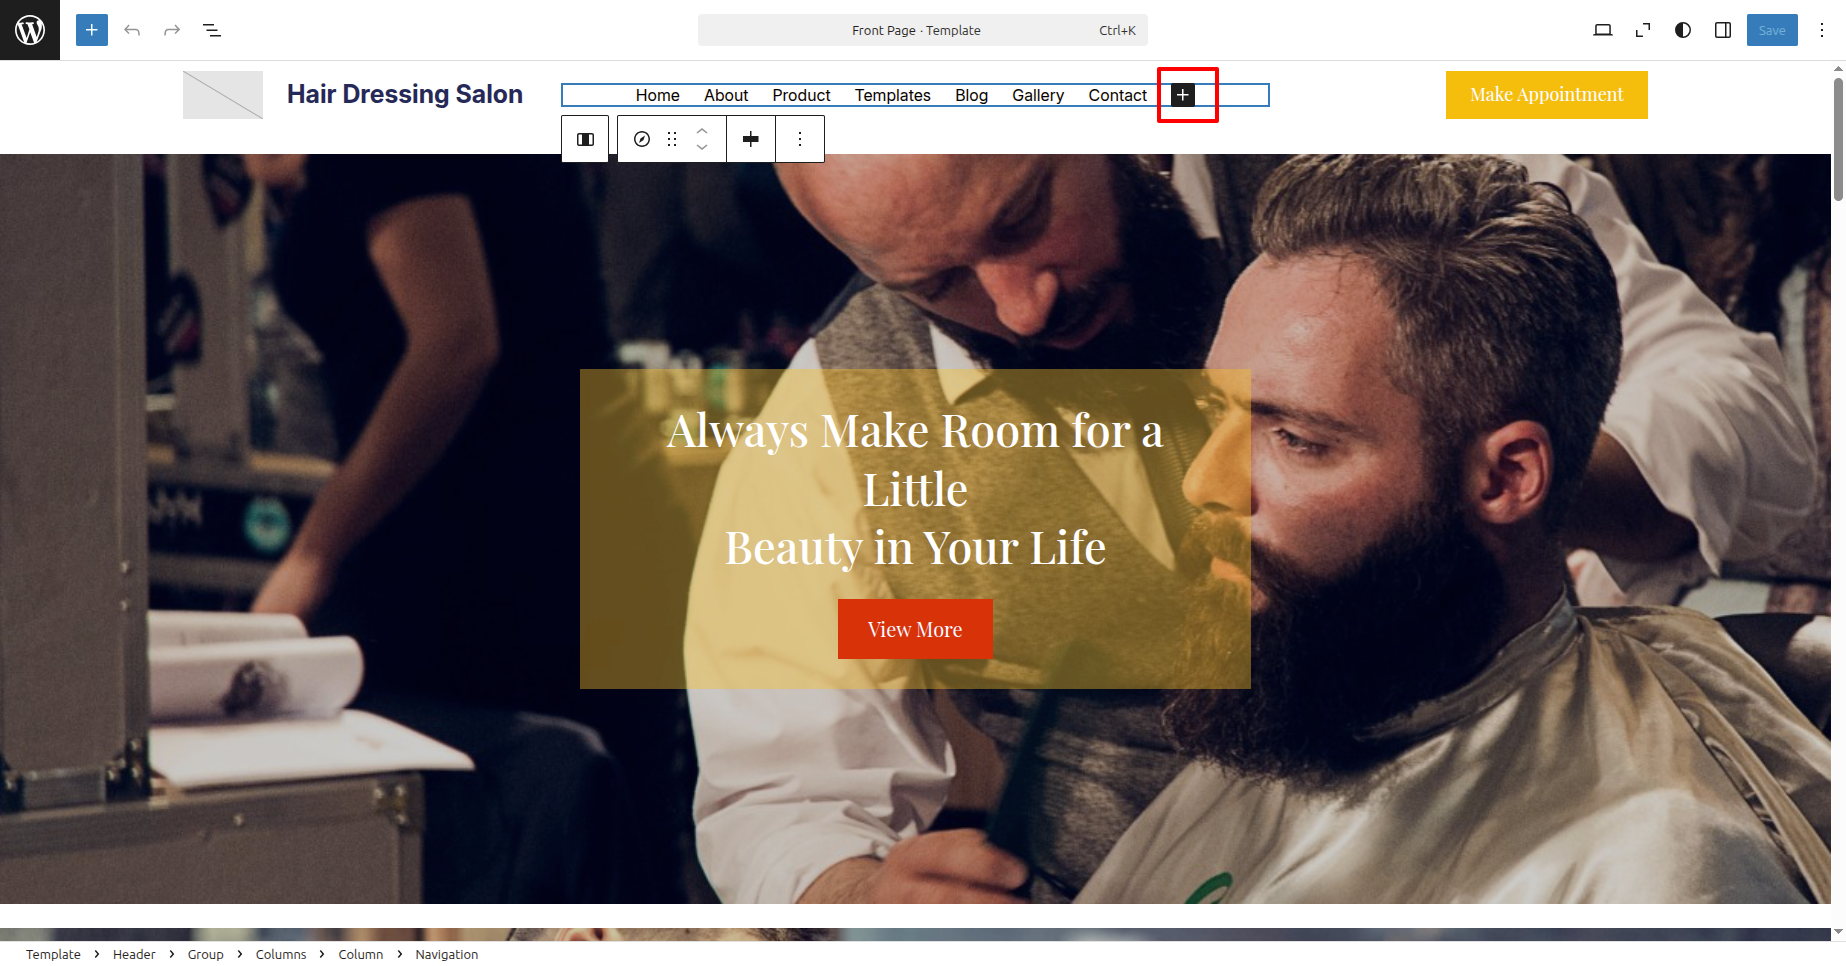1846x966 pixels.
Task: Go to Template in the breadcrumb
Action: click(x=53, y=954)
